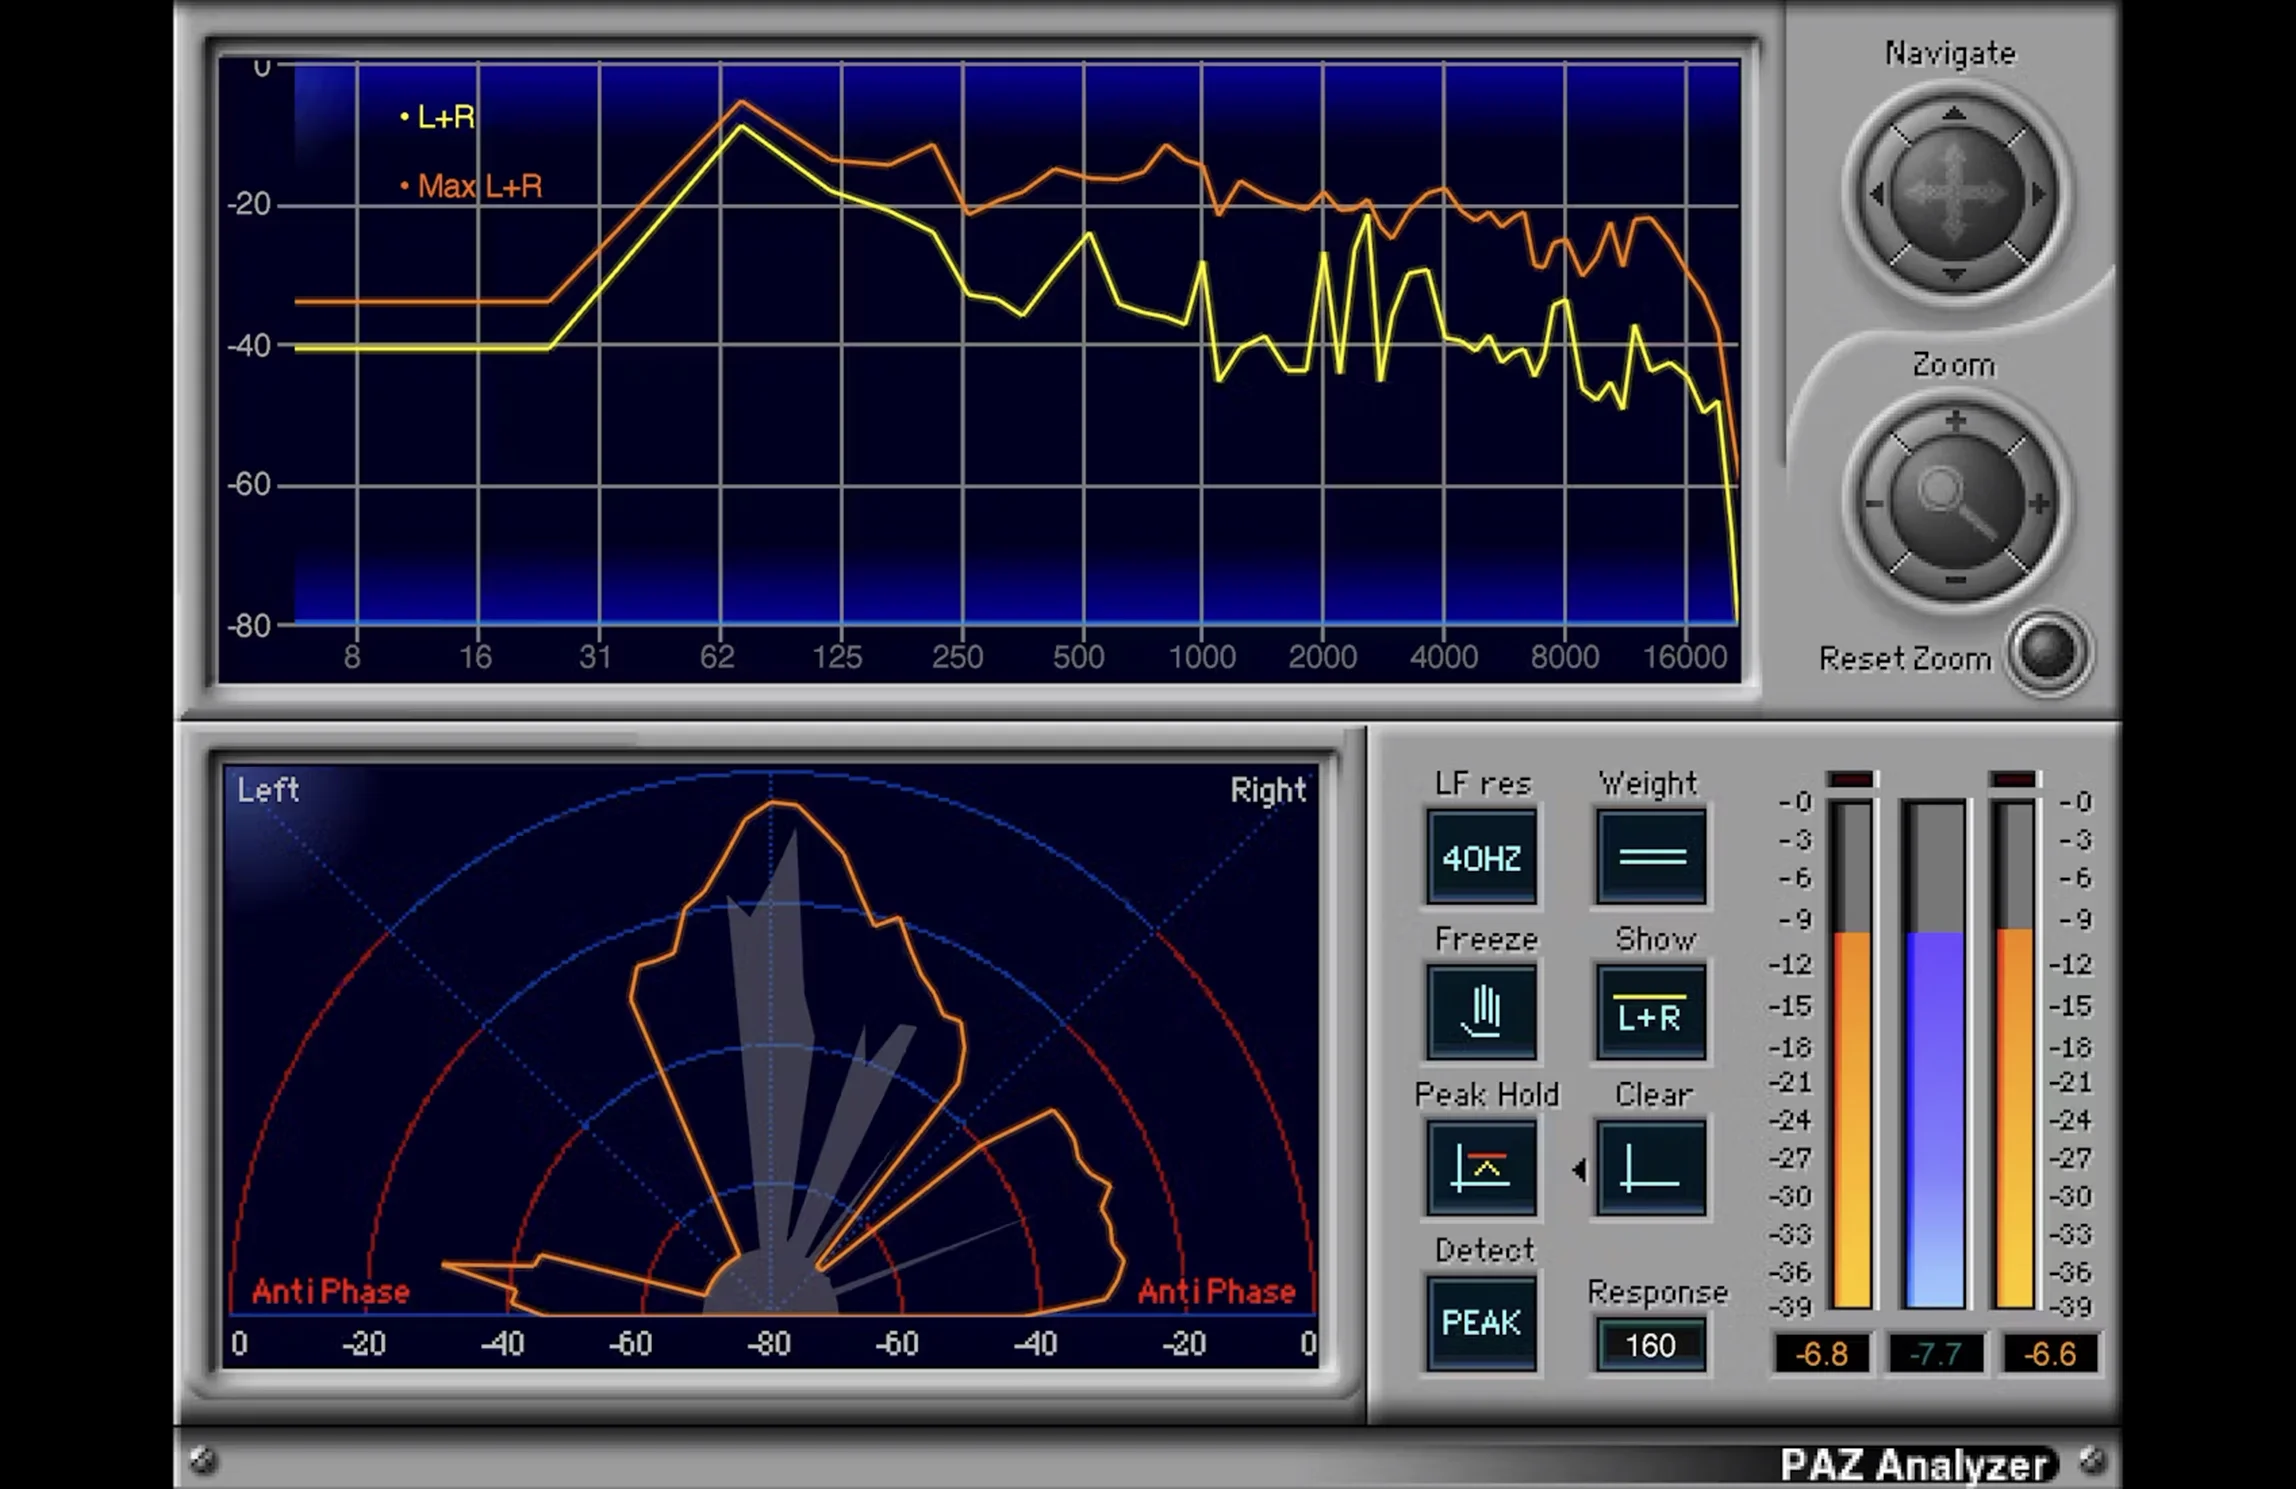The width and height of the screenshot is (2296, 1489).
Task: Click the Left label in stereo position display
Action: (268, 790)
